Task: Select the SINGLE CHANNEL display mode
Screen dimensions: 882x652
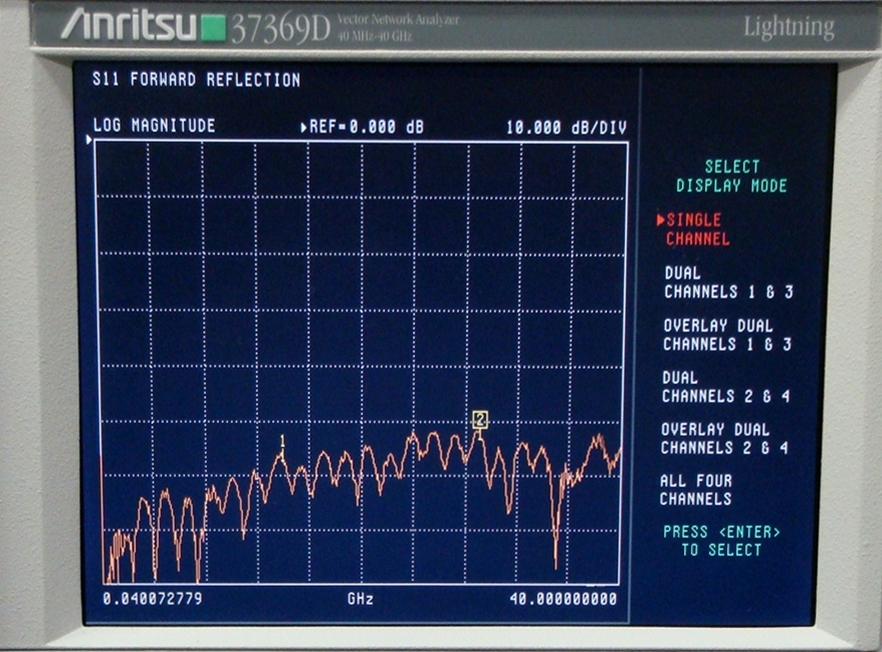Action: click(x=698, y=230)
